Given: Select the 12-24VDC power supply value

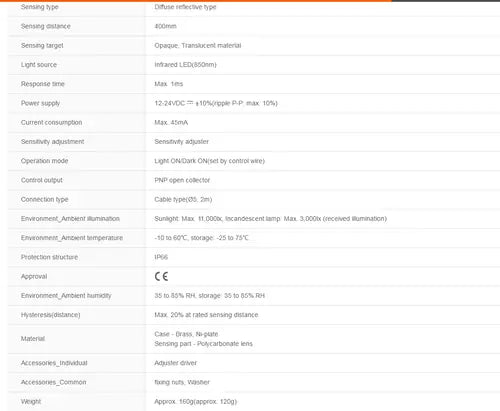Looking at the screenshot, I should coord(216,103).
